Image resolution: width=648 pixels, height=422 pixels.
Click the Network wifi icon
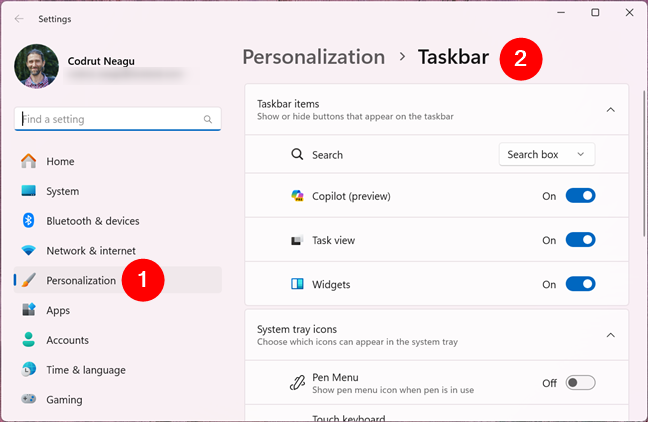(x=29, y=250)
